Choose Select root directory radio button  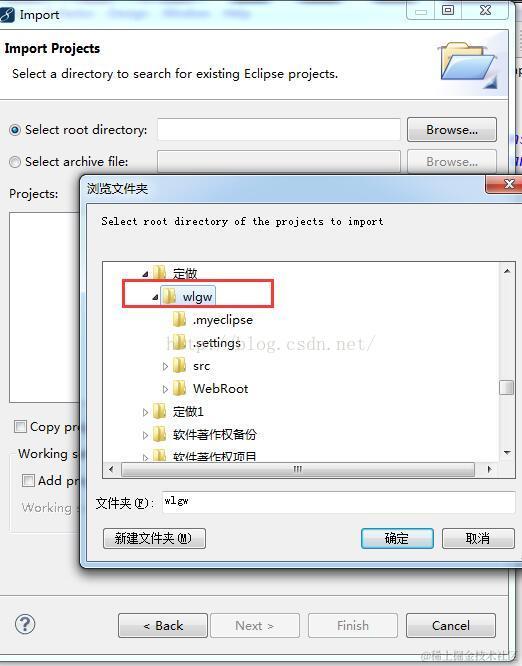[15, 130]
